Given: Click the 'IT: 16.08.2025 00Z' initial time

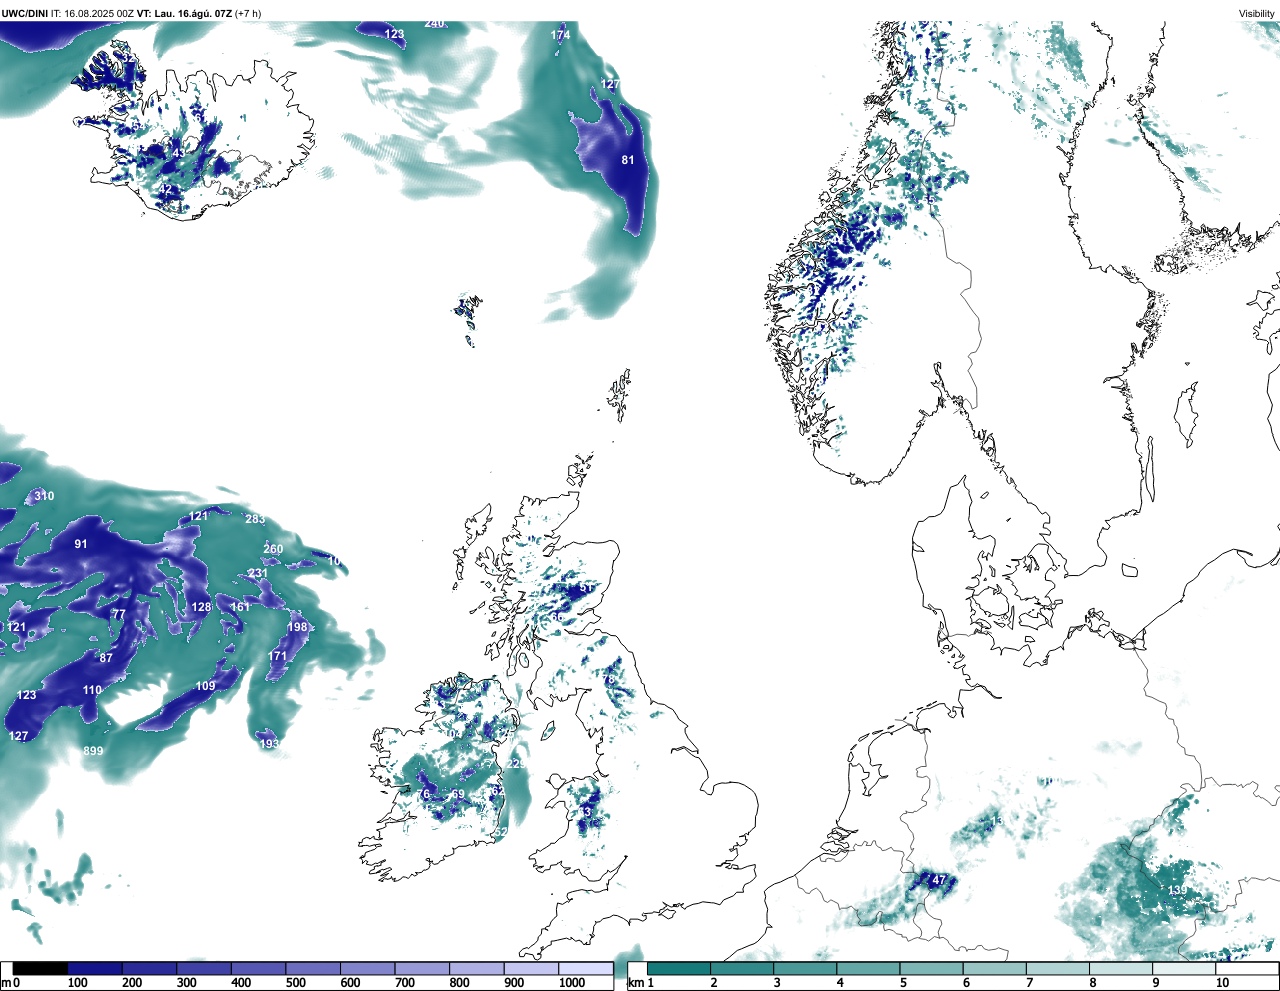Looking at the screenshot, I should [x=92, y=13].
